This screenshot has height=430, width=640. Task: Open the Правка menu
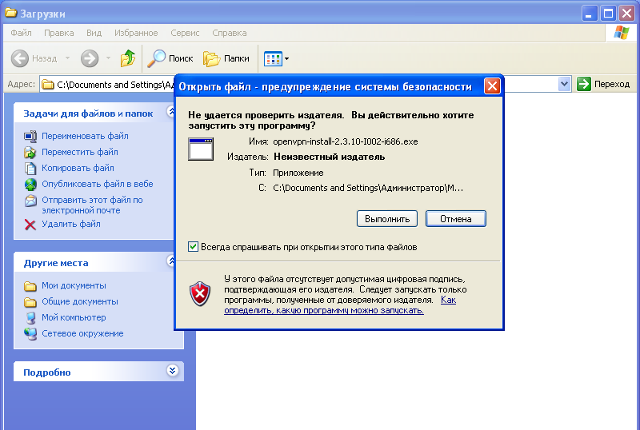coord(59,33)
